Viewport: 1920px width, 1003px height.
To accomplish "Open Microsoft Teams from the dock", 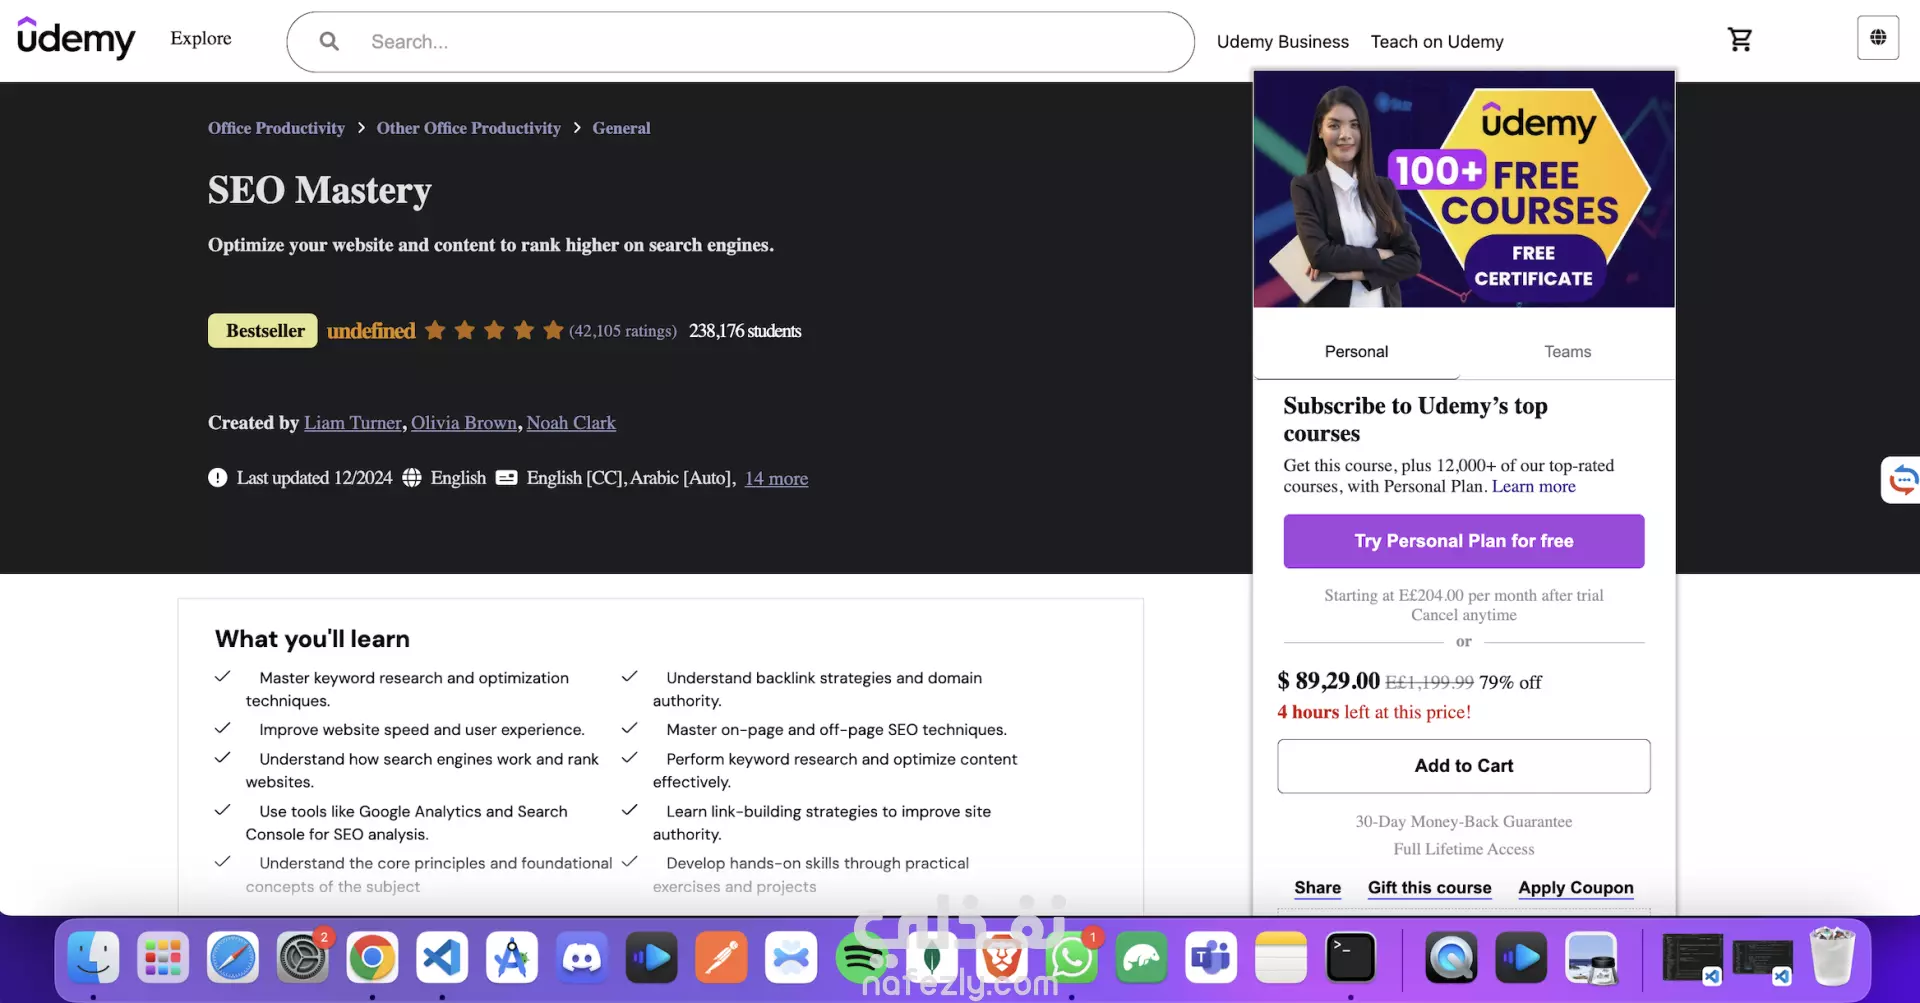I will pyautogui.click(x=1211, y=958).
